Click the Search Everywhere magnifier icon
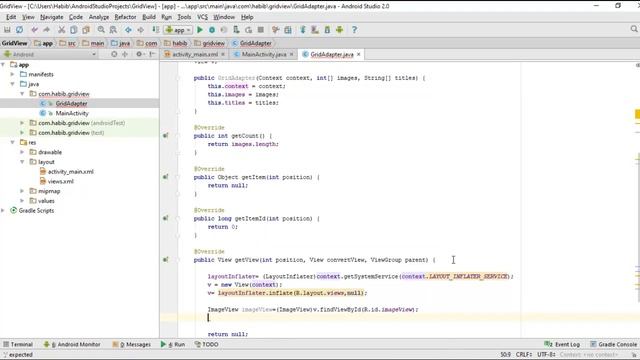Viewport: 640px width, 360px height. [x=634, y=29]
